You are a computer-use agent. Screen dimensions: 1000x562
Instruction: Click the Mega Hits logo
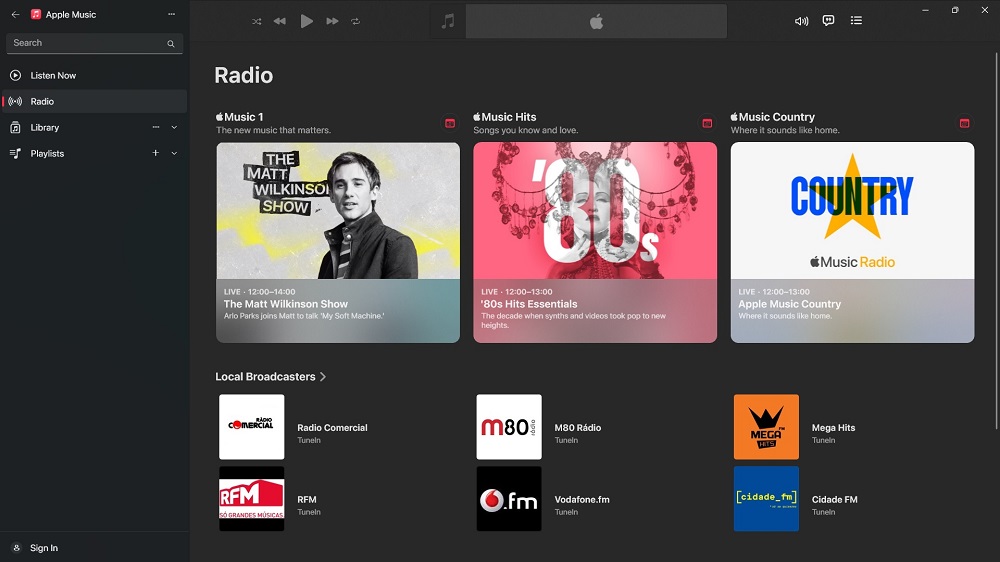pyautogui.click(x=766, y=427)
